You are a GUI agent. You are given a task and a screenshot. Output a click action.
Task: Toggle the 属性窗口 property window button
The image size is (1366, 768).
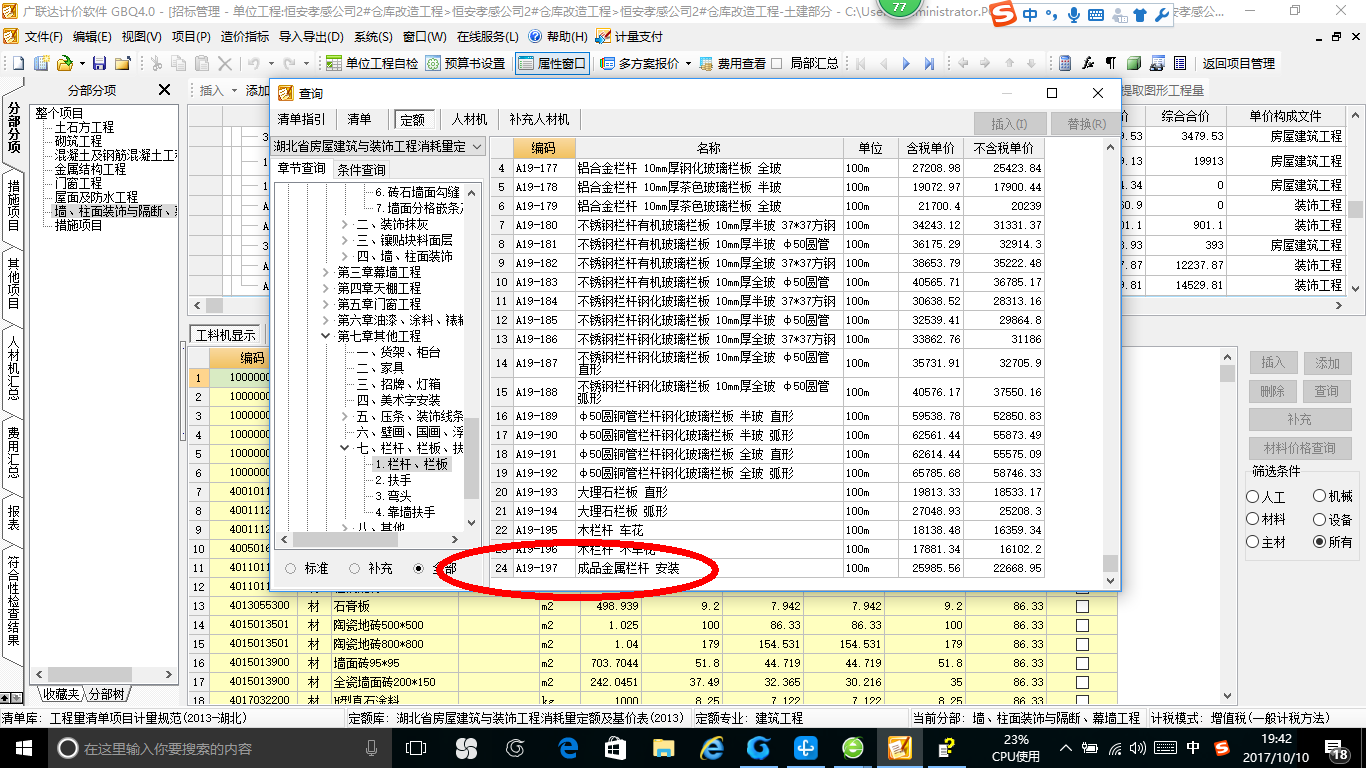coord(552,63)
